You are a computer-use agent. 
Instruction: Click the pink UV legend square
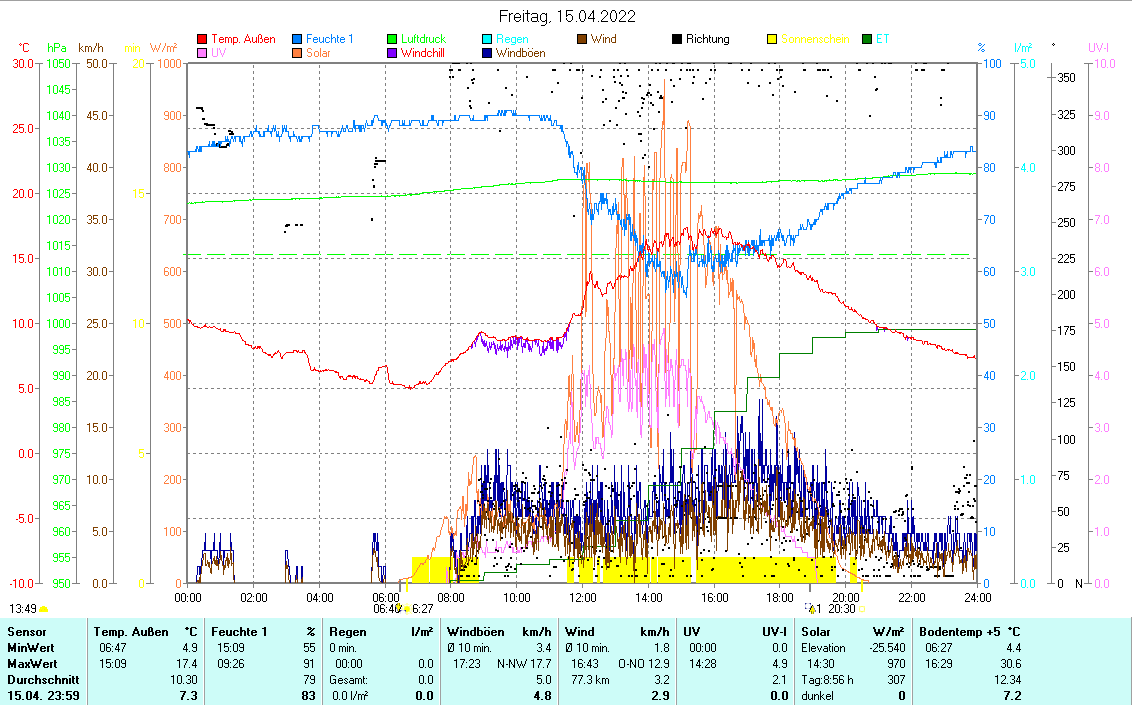click(203, 53)
